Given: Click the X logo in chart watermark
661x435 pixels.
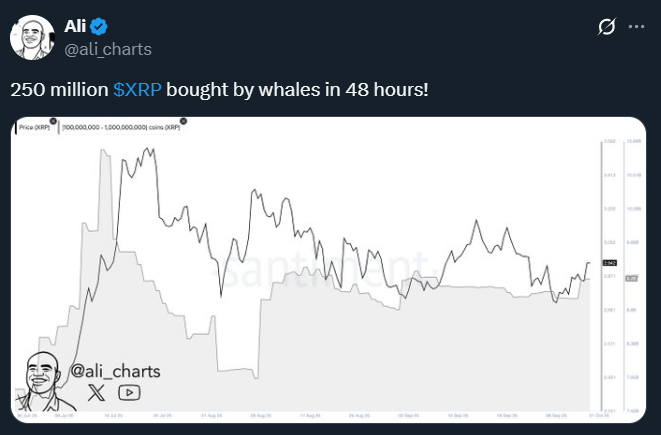Looking at the screenshot, I should tap(96, 393).
